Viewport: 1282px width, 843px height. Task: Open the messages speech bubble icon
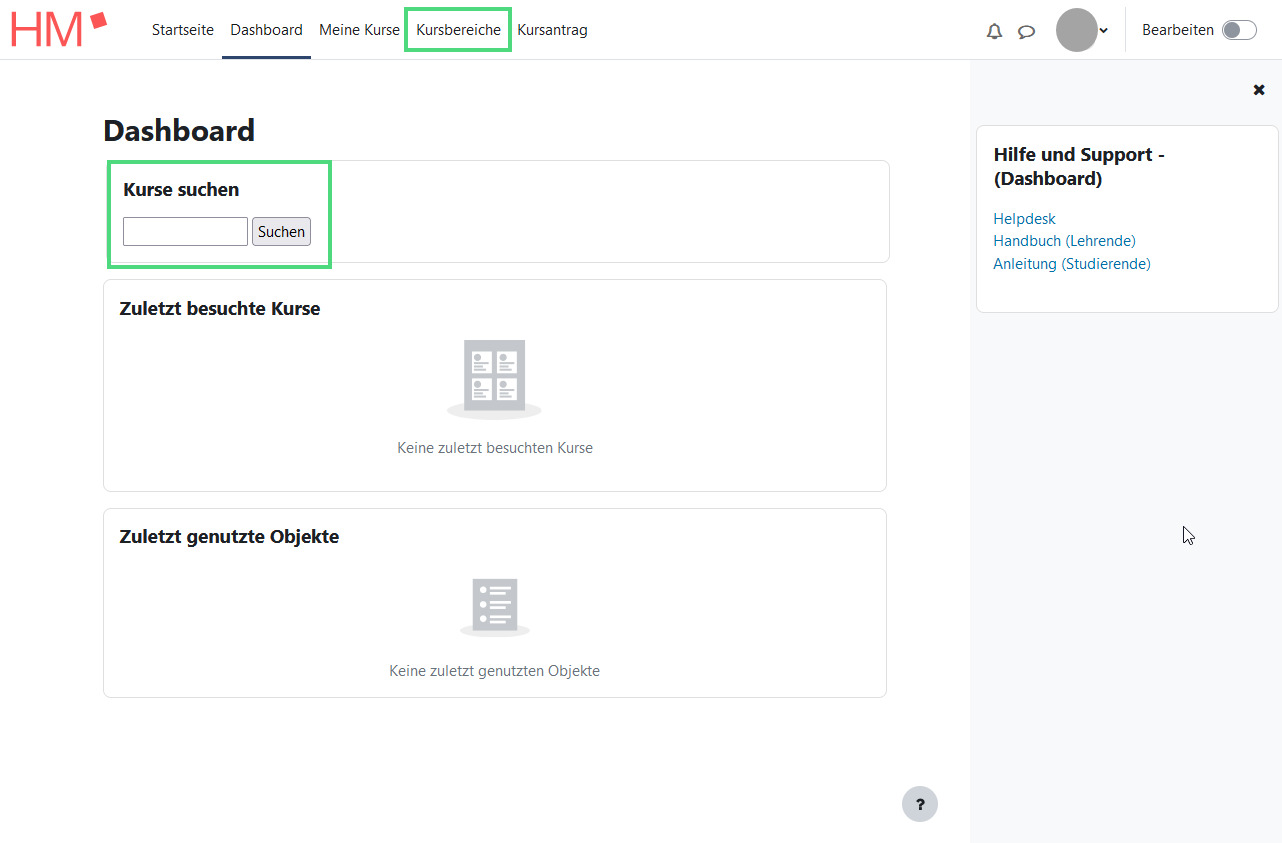1026,31
